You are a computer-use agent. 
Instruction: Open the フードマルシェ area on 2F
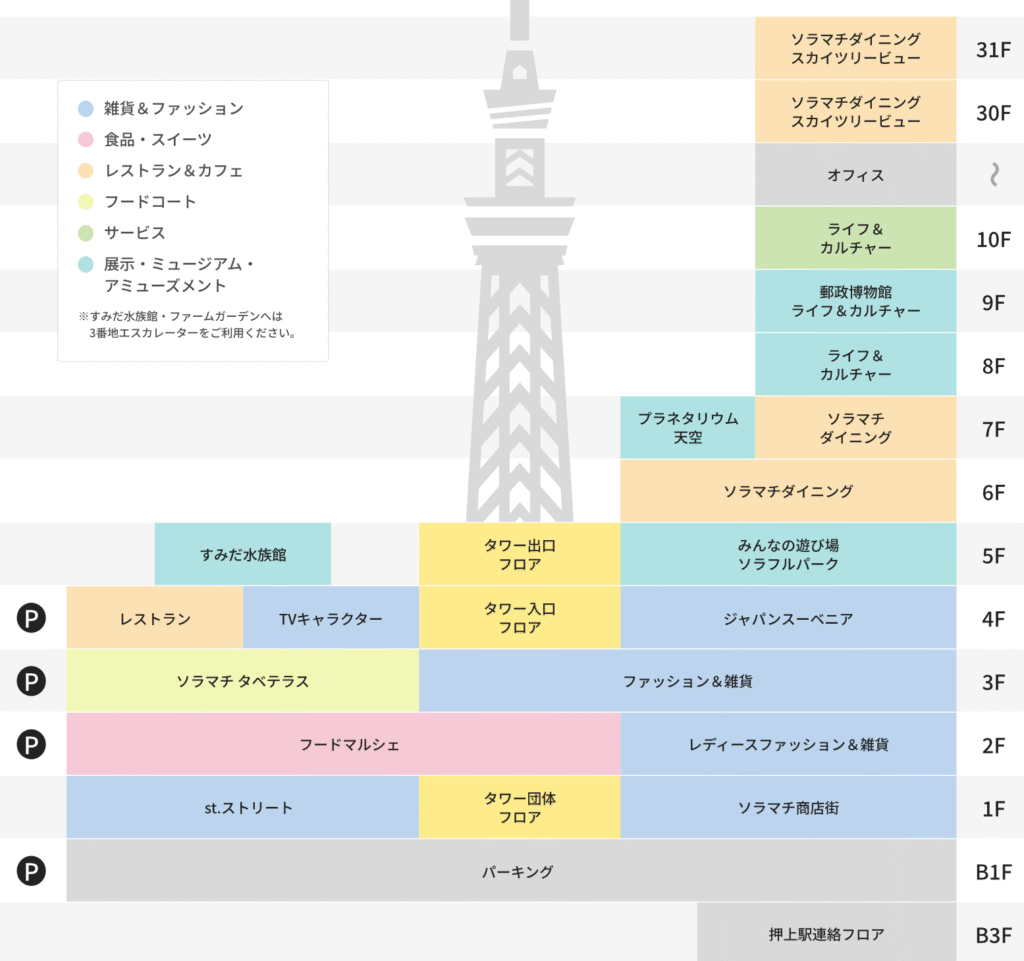coord(343,745)
